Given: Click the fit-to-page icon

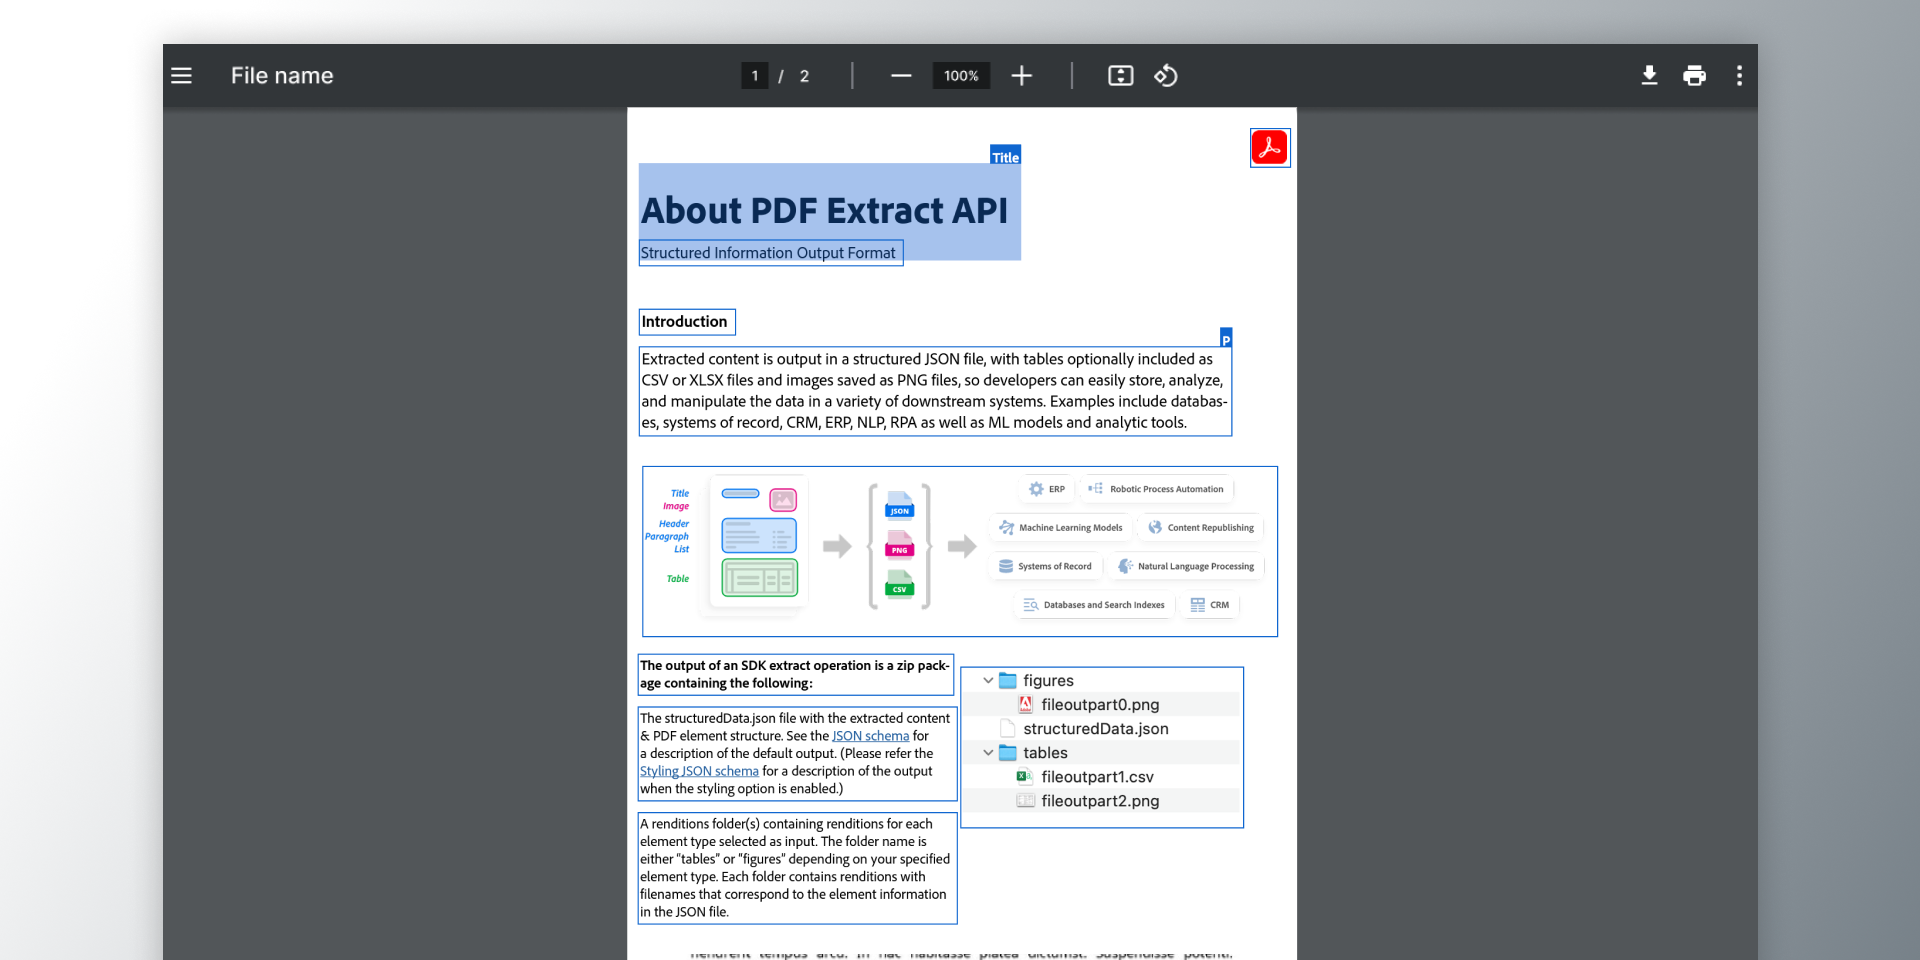Looking at the screenshot, I should 1120,75.
